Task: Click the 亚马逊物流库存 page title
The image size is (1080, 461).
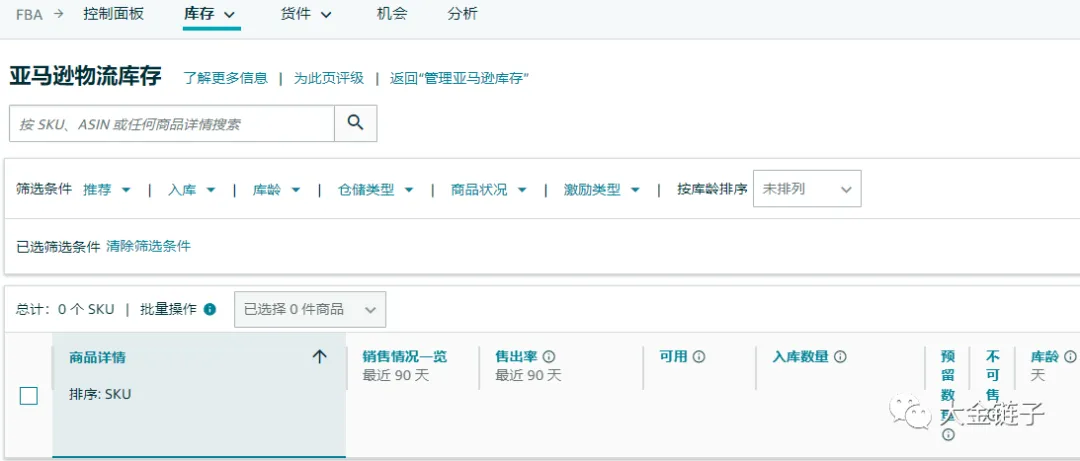Action: pyautogui.click(x=85, y=76)
